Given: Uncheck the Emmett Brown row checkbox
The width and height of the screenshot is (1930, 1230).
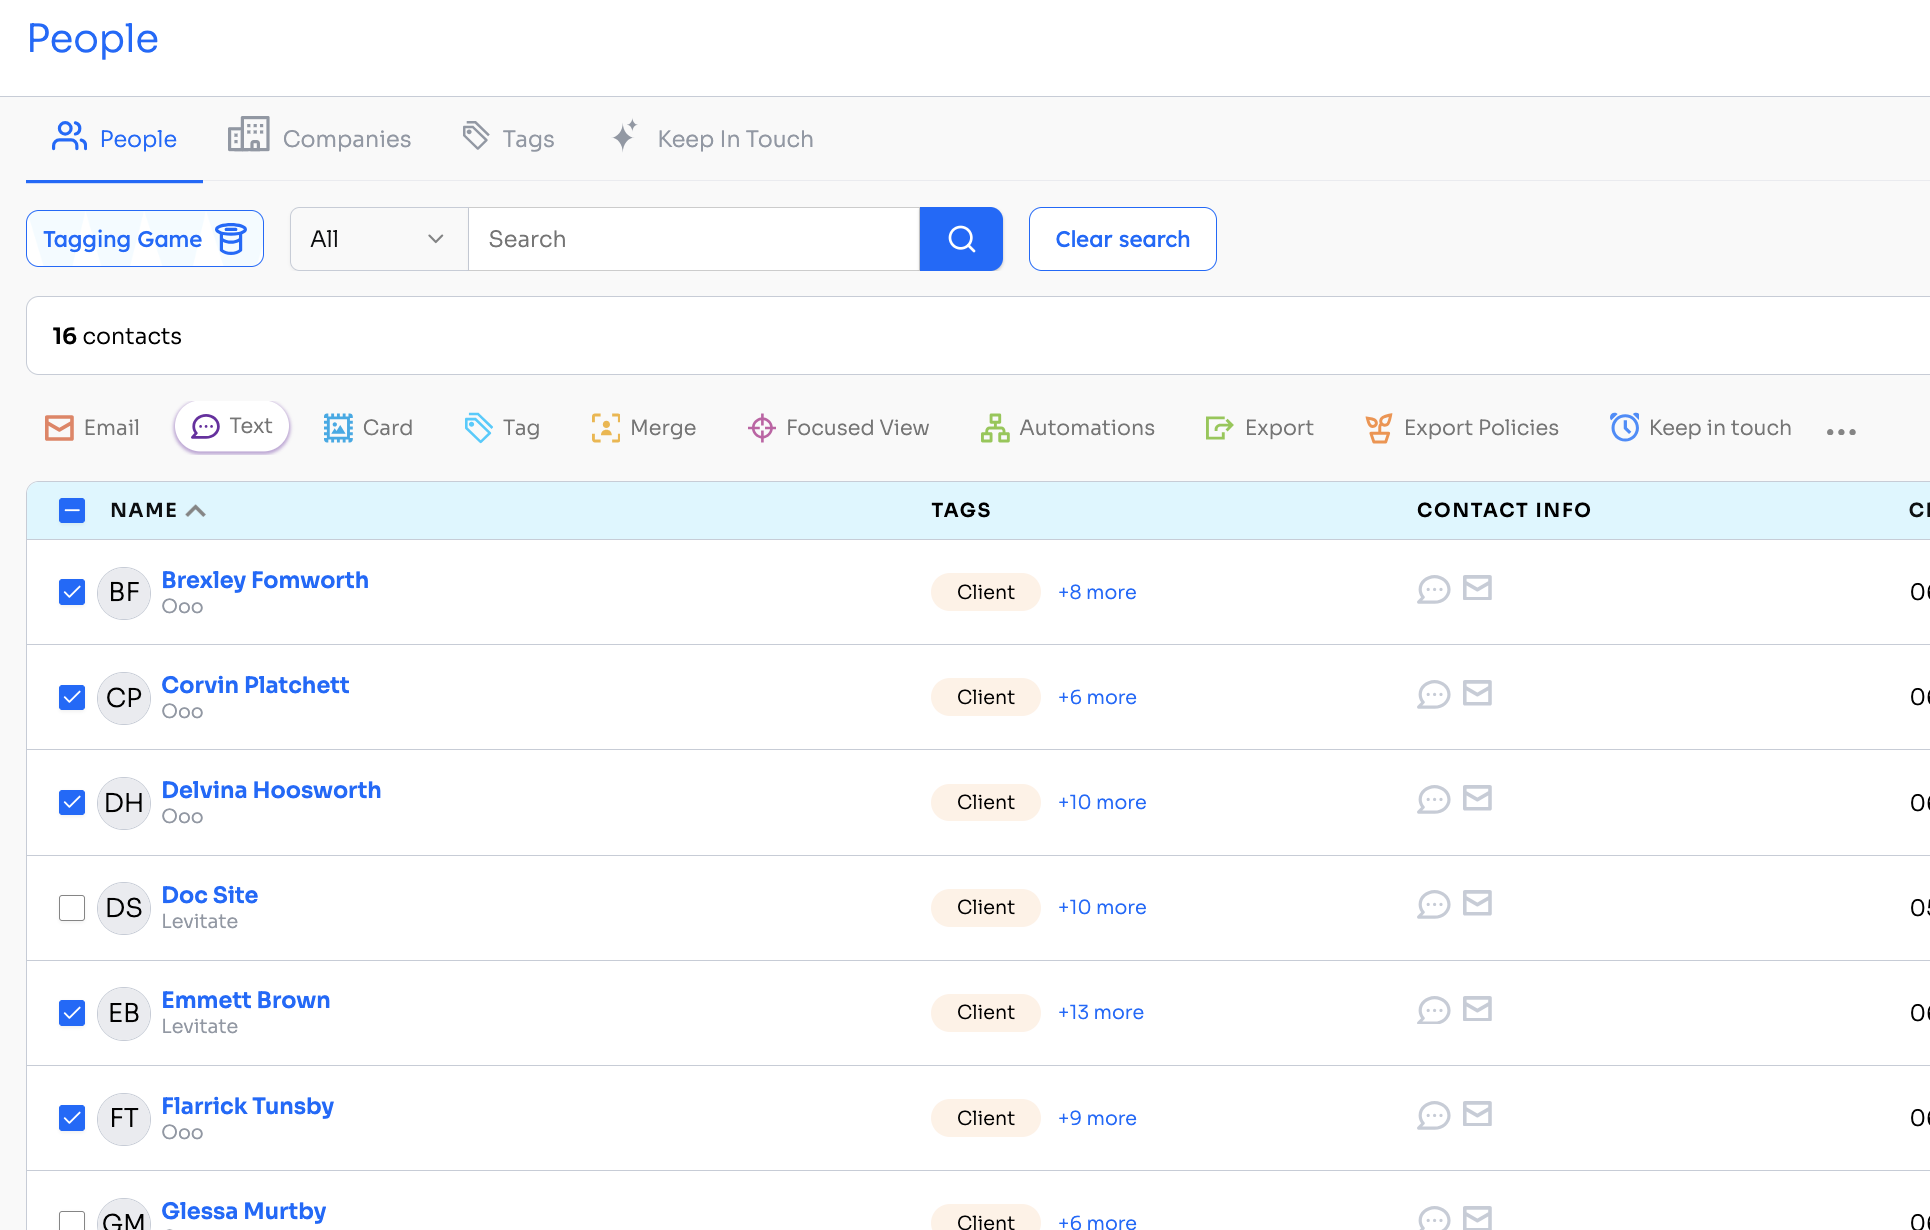Looking at the screenshot, I should point(72,1013).
